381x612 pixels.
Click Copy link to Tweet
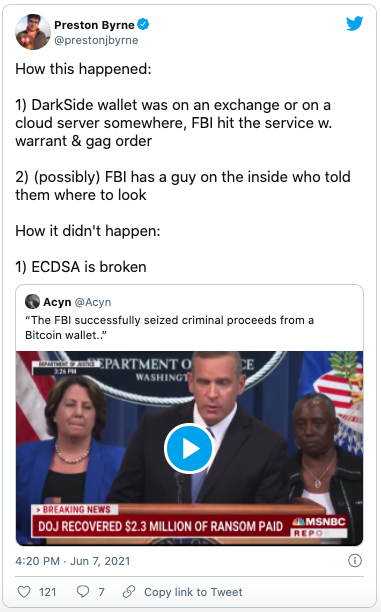tap(193, 592)
